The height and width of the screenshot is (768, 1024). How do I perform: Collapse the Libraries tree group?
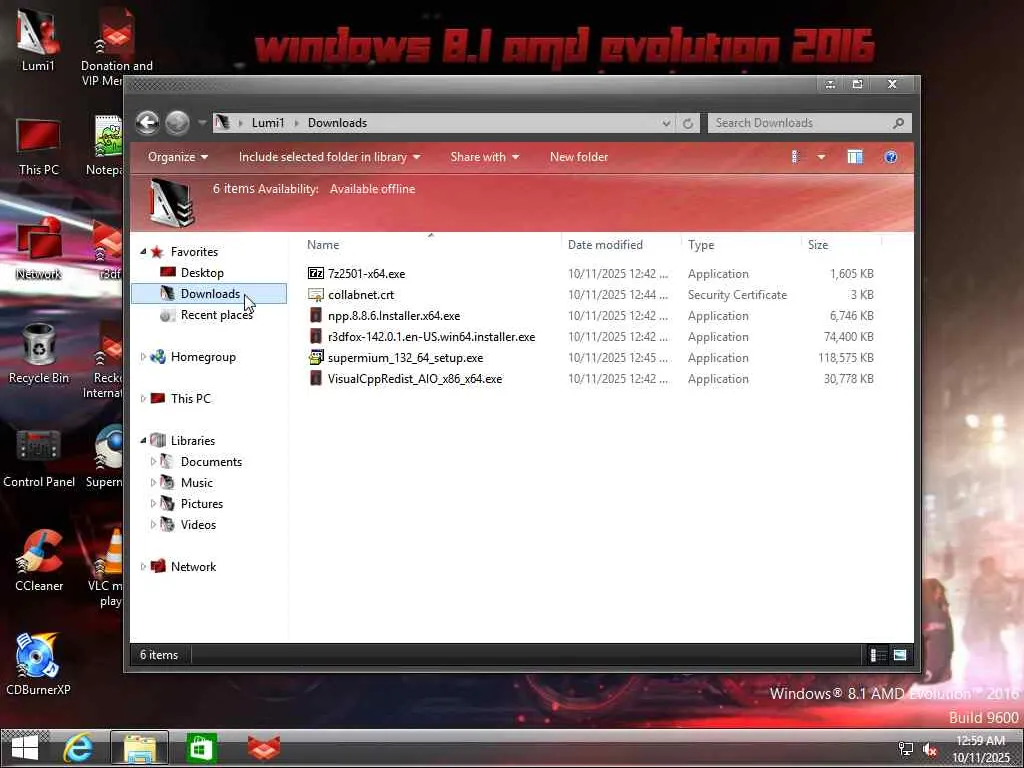pyautogui.click(x=143, y=440)
